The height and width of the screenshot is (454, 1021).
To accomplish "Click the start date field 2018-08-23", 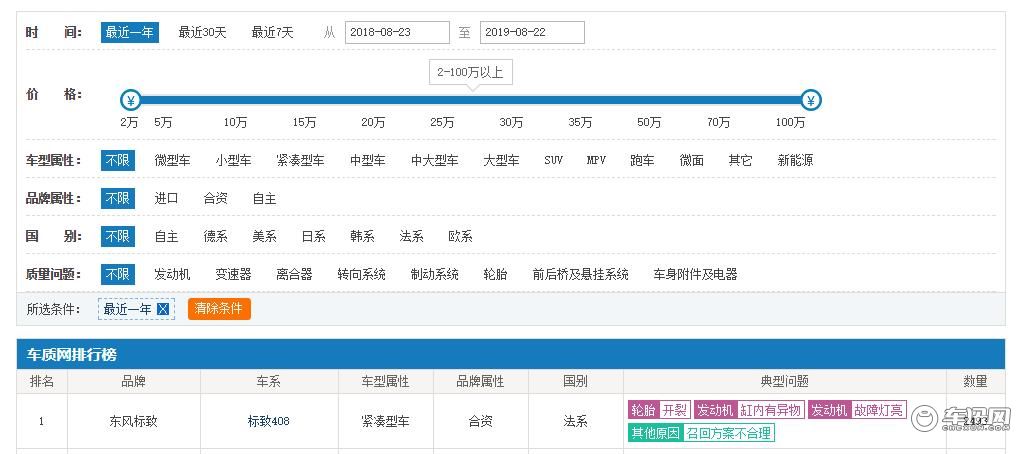I will [397, 32].
